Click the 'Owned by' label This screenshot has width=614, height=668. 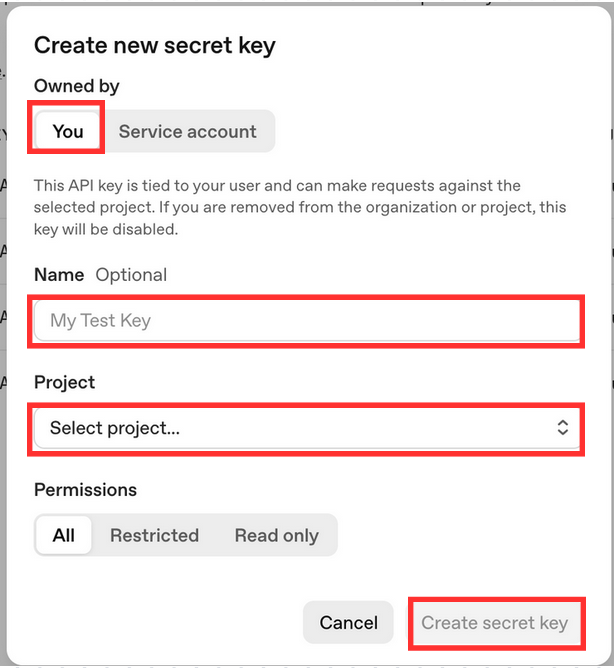pos(77,86)
